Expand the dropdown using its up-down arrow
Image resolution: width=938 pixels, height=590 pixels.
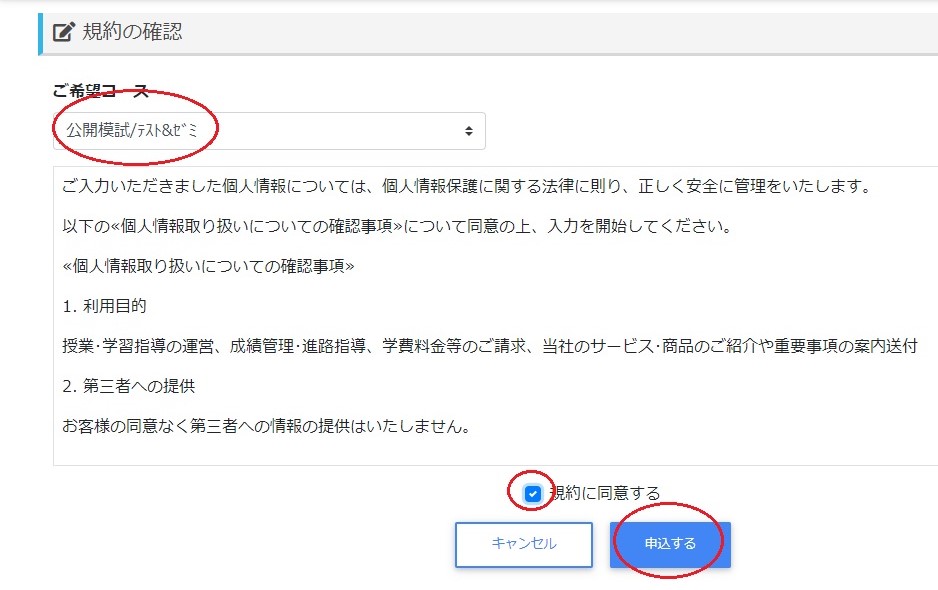click(x=468, y=131)
